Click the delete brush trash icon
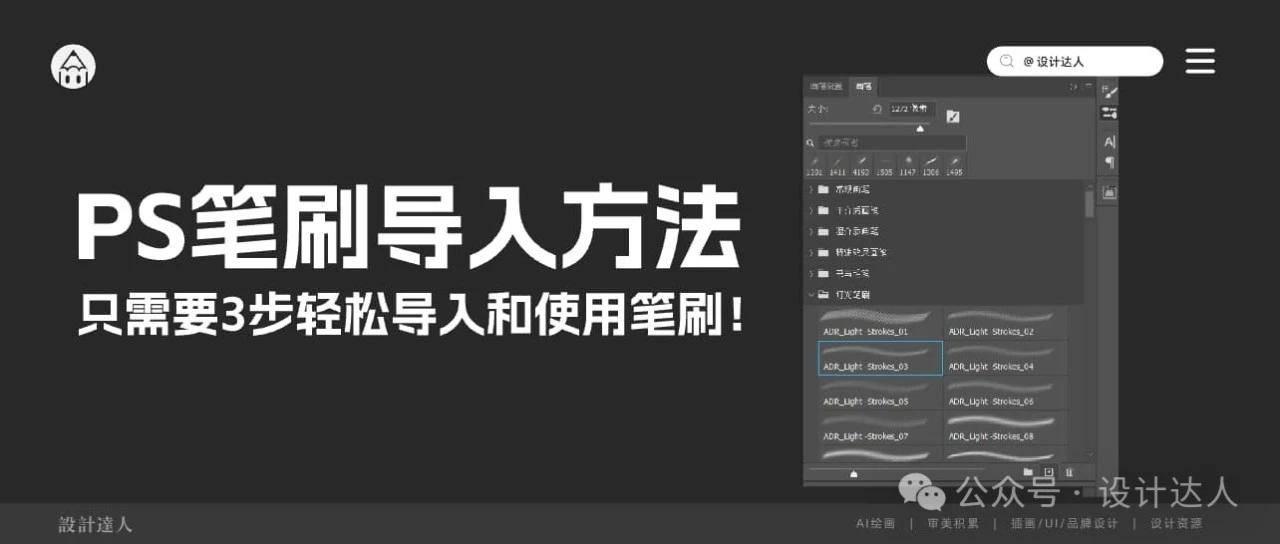1280x544 pixels. coord(1069,472)
